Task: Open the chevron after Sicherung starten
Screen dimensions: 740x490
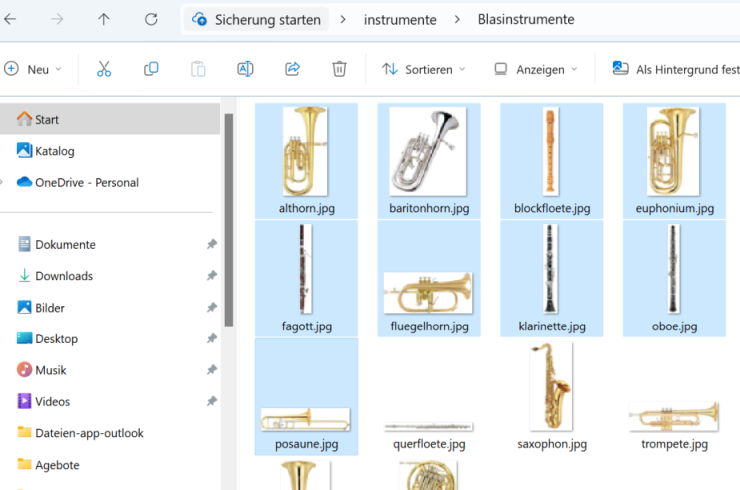Action: pyautogui.click(x=343, y=19)
